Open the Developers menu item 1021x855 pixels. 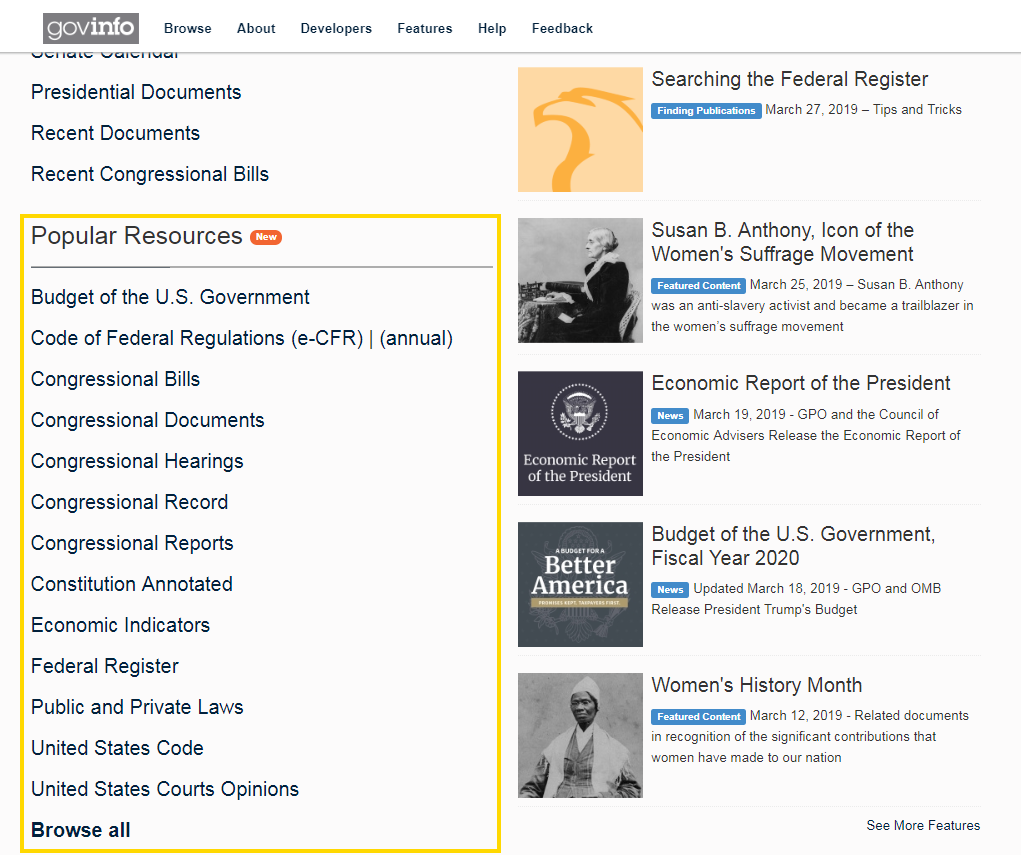click(336, 28)
